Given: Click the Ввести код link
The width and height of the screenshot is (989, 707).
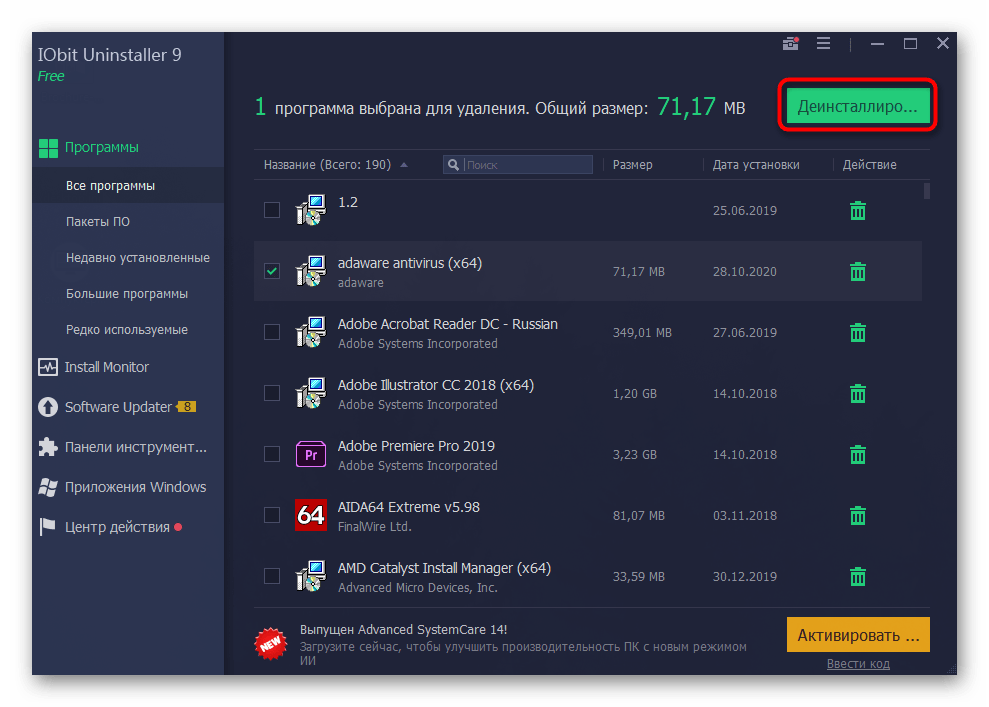Looking at the screenshot, I should 858,663.
